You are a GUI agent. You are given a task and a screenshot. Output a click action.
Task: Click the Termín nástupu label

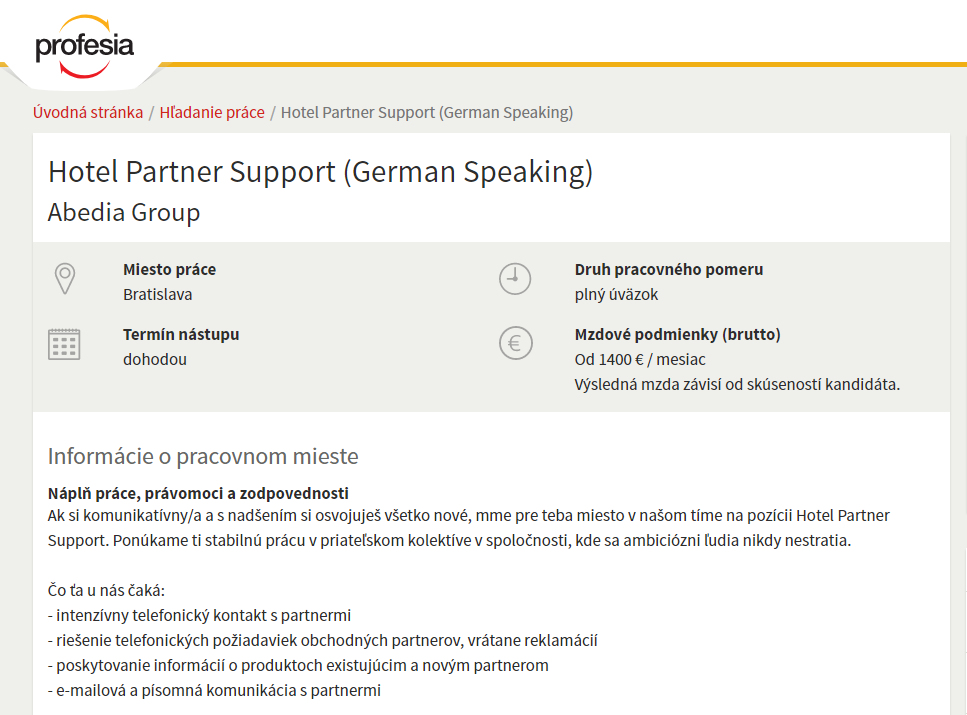pos(181,334)
